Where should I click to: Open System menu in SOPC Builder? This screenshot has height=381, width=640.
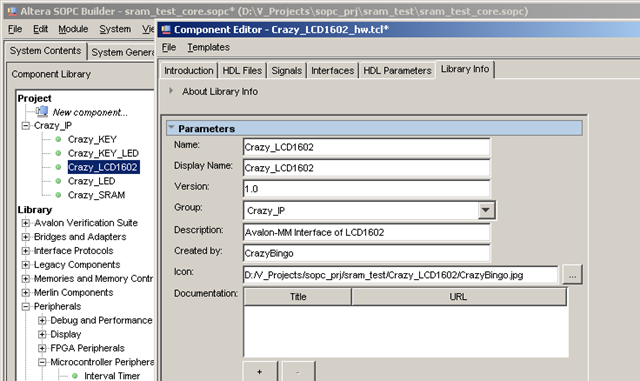click(x=115, y=29)
